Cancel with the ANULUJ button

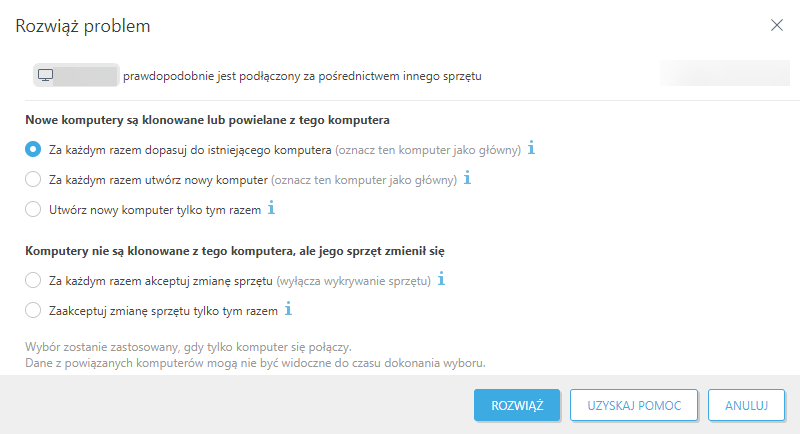click(745, 405)
